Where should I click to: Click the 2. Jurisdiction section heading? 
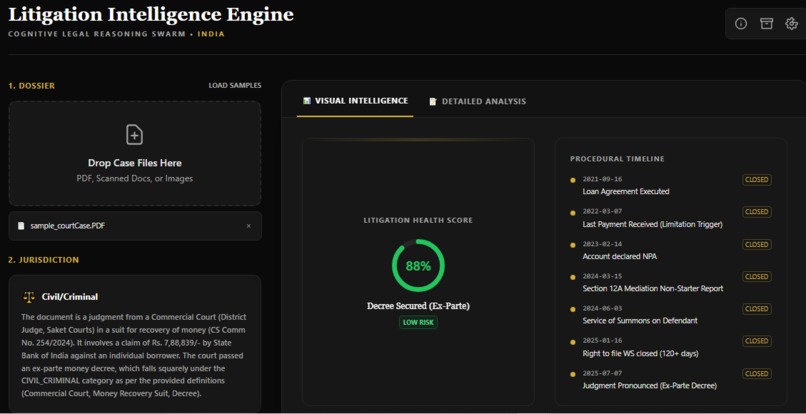click(44, 260)
